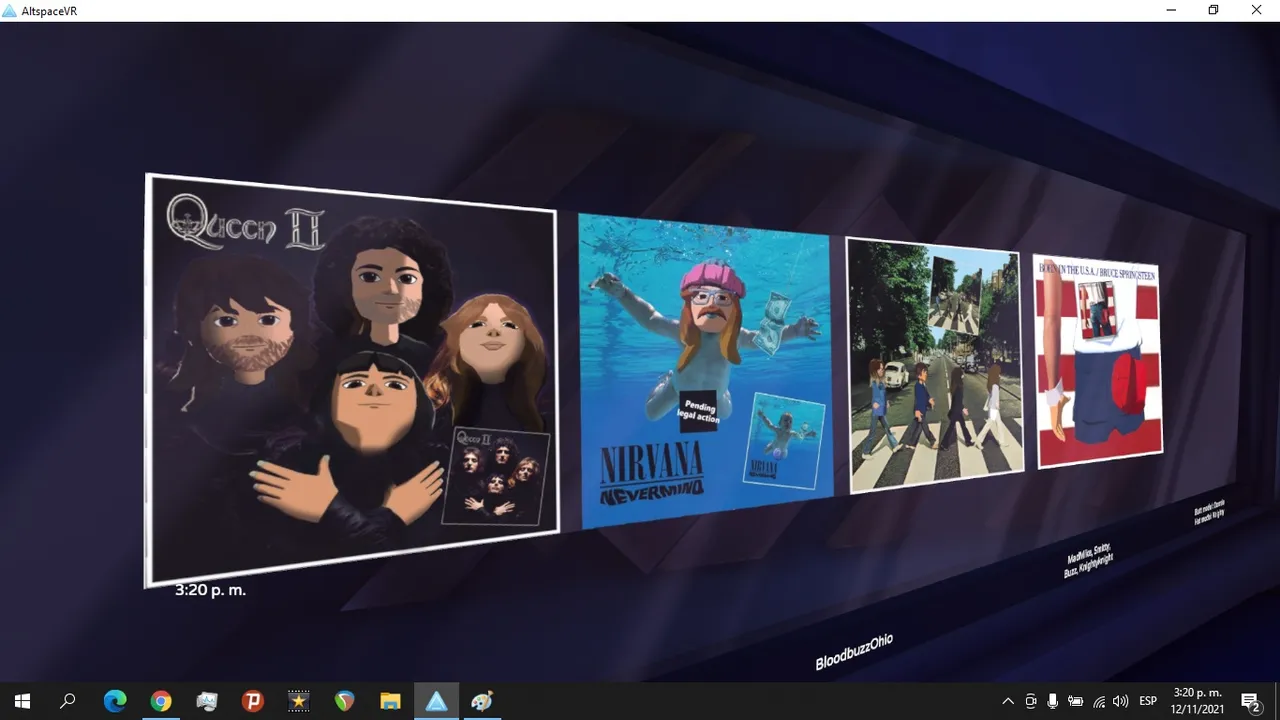
Task: Click the 'NIRVANA NEVERMIND' title text
Action: pyautogui.click(x=651, y=473)
